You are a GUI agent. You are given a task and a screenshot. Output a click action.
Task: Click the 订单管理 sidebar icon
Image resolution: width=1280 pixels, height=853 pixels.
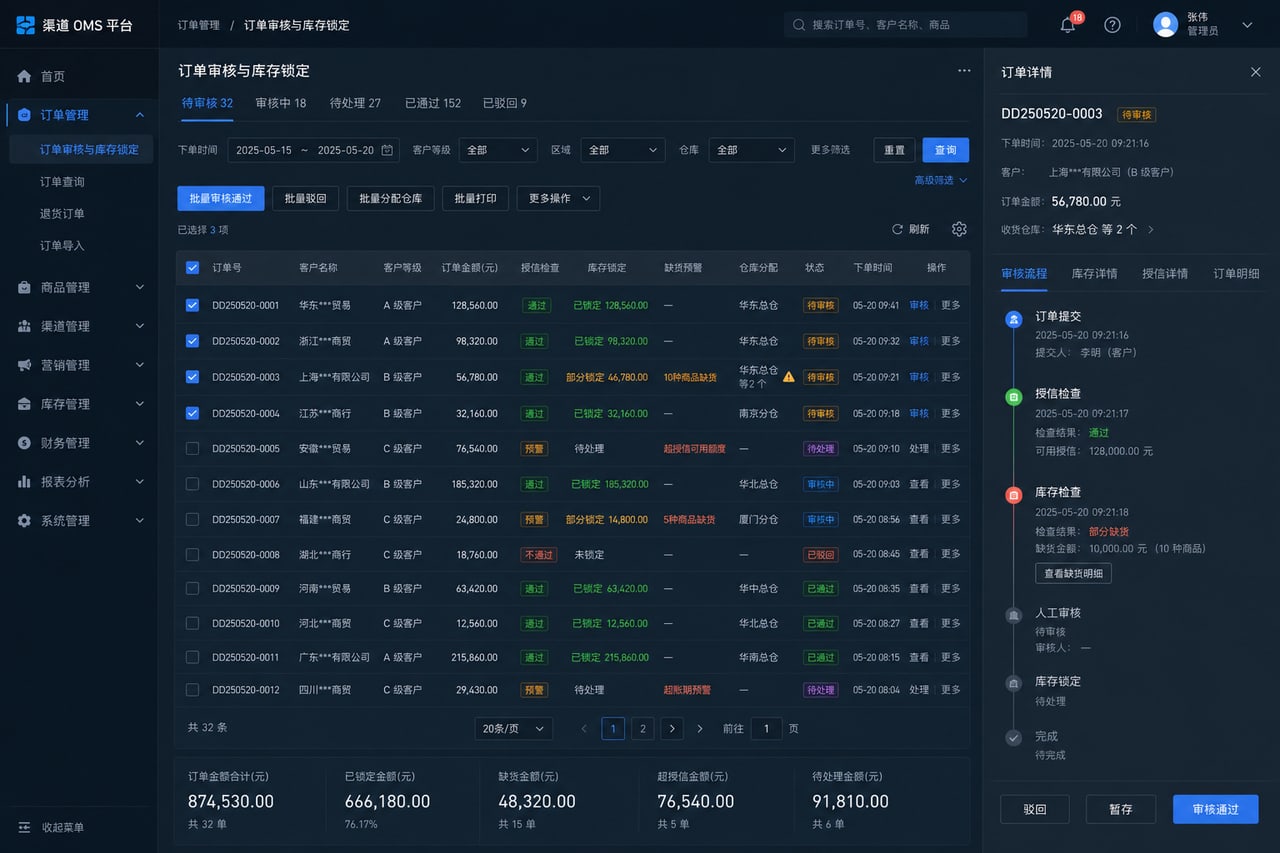point(25,115)
